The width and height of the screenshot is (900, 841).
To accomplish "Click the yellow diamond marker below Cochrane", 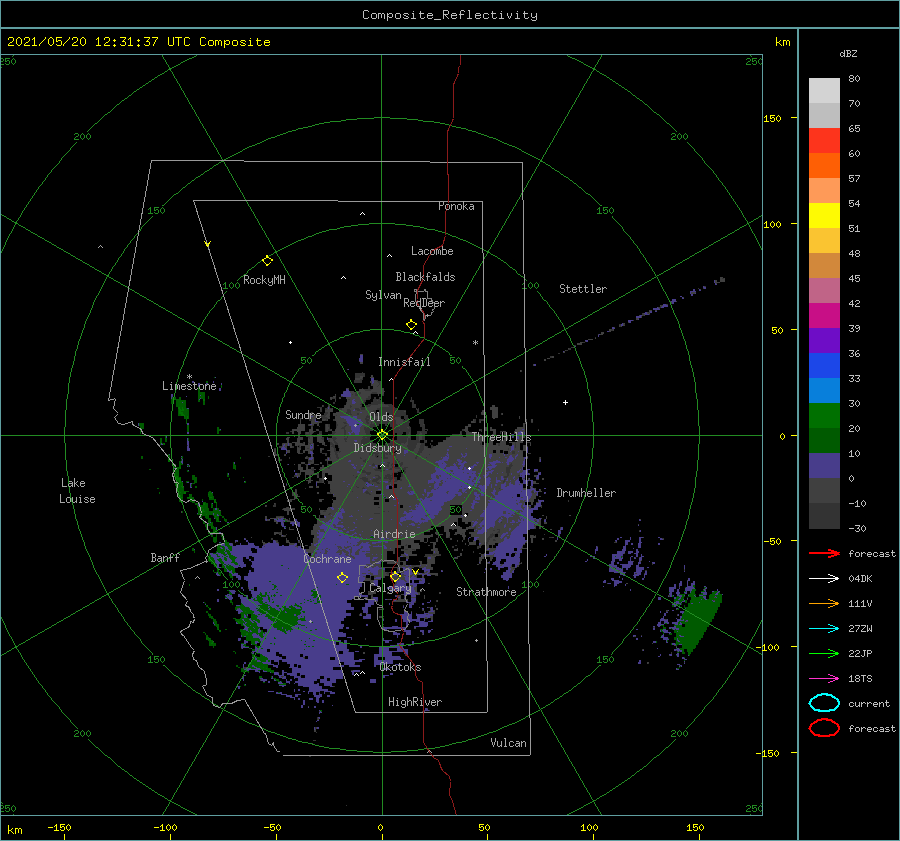I will point(342,577).
